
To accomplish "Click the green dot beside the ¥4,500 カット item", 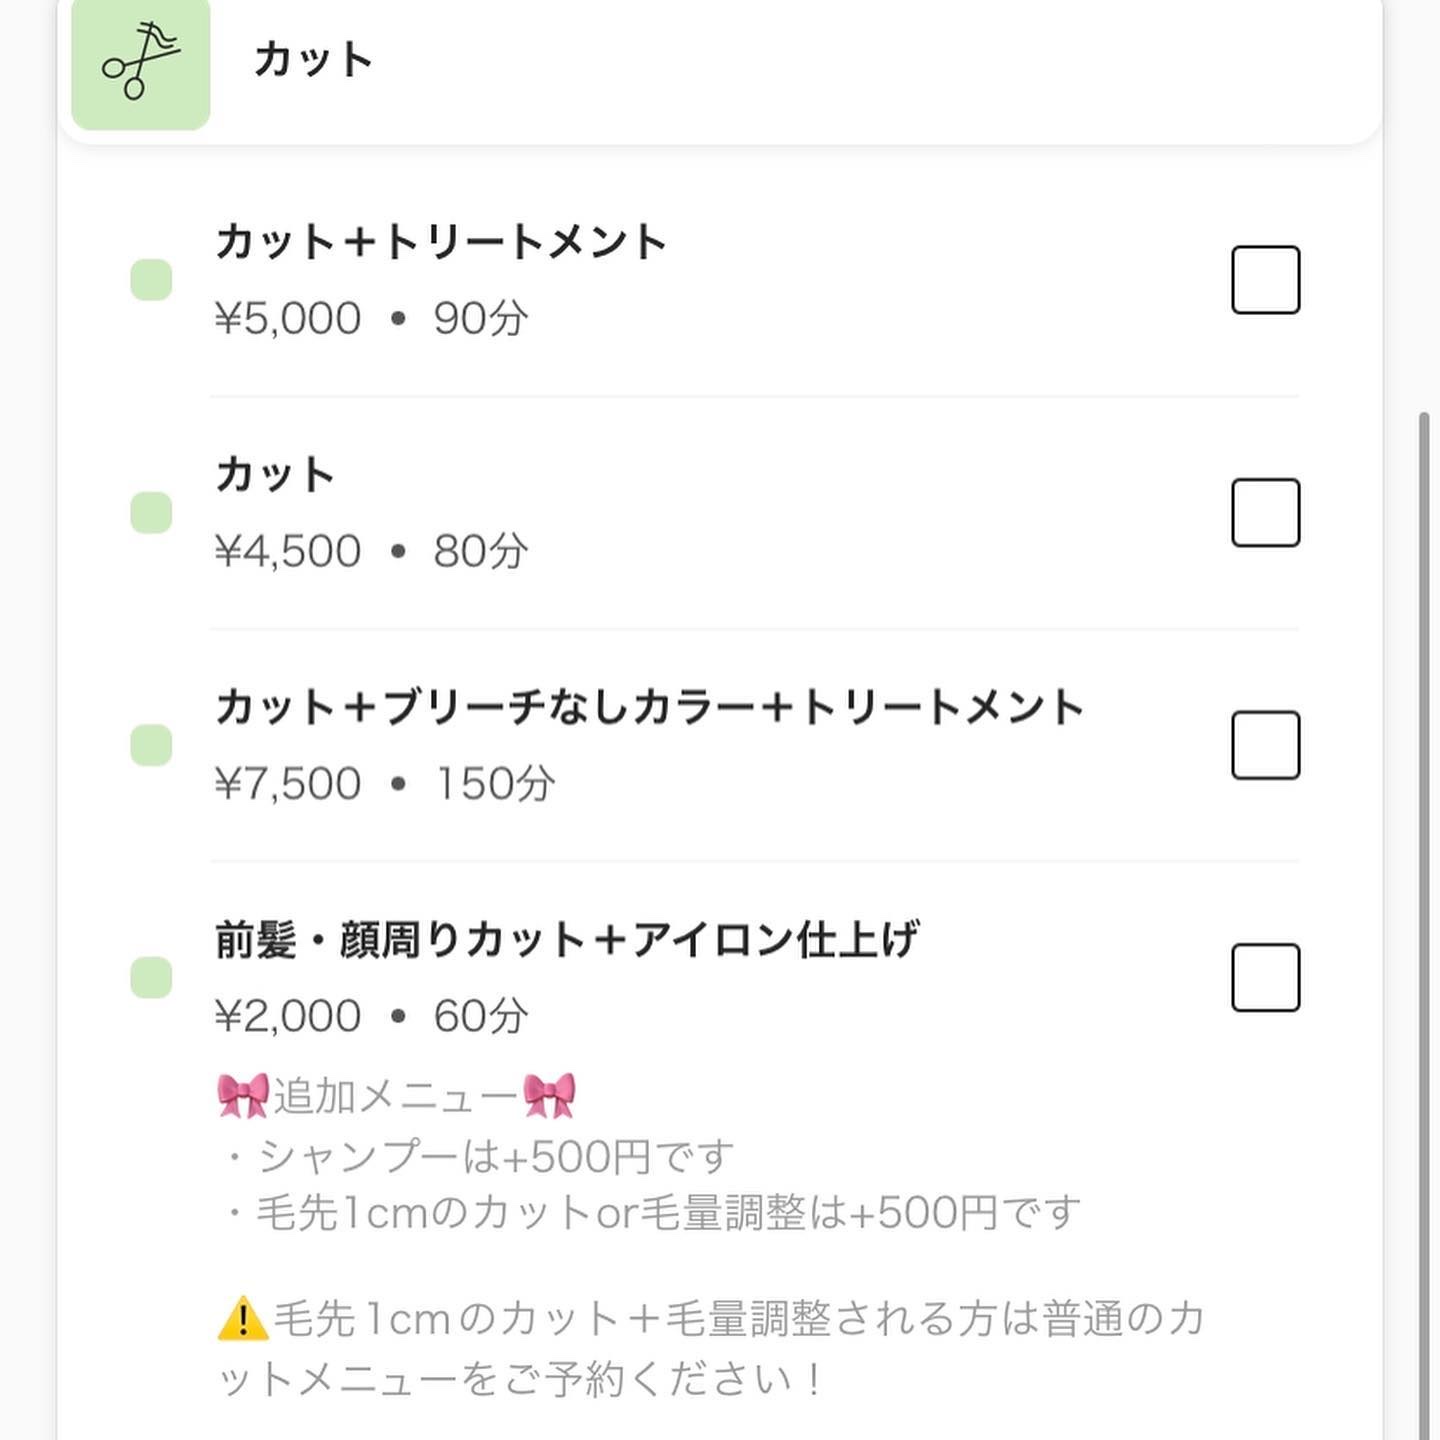I will (x=151, y=513).
